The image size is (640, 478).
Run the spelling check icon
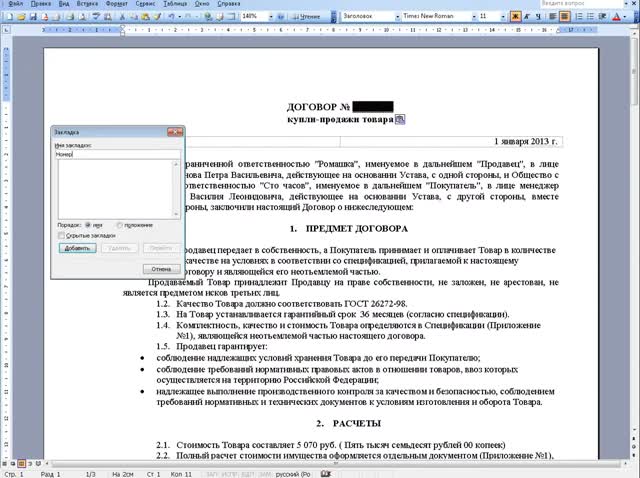(x=96, y=17)
